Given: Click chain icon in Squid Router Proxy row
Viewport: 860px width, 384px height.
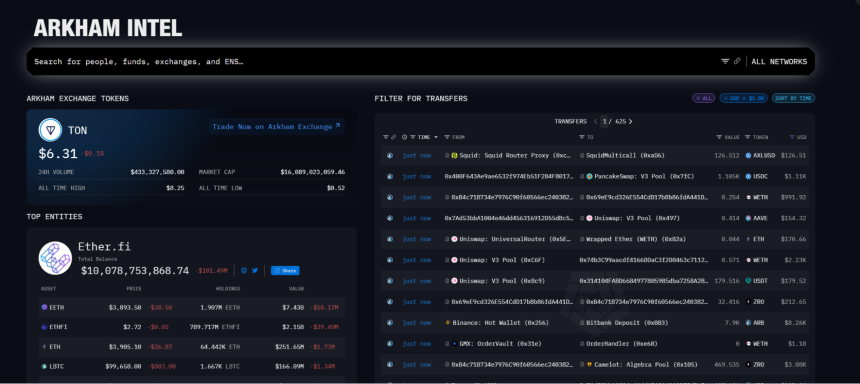Looking at the screenshot, I should click(x=390, y=155).
